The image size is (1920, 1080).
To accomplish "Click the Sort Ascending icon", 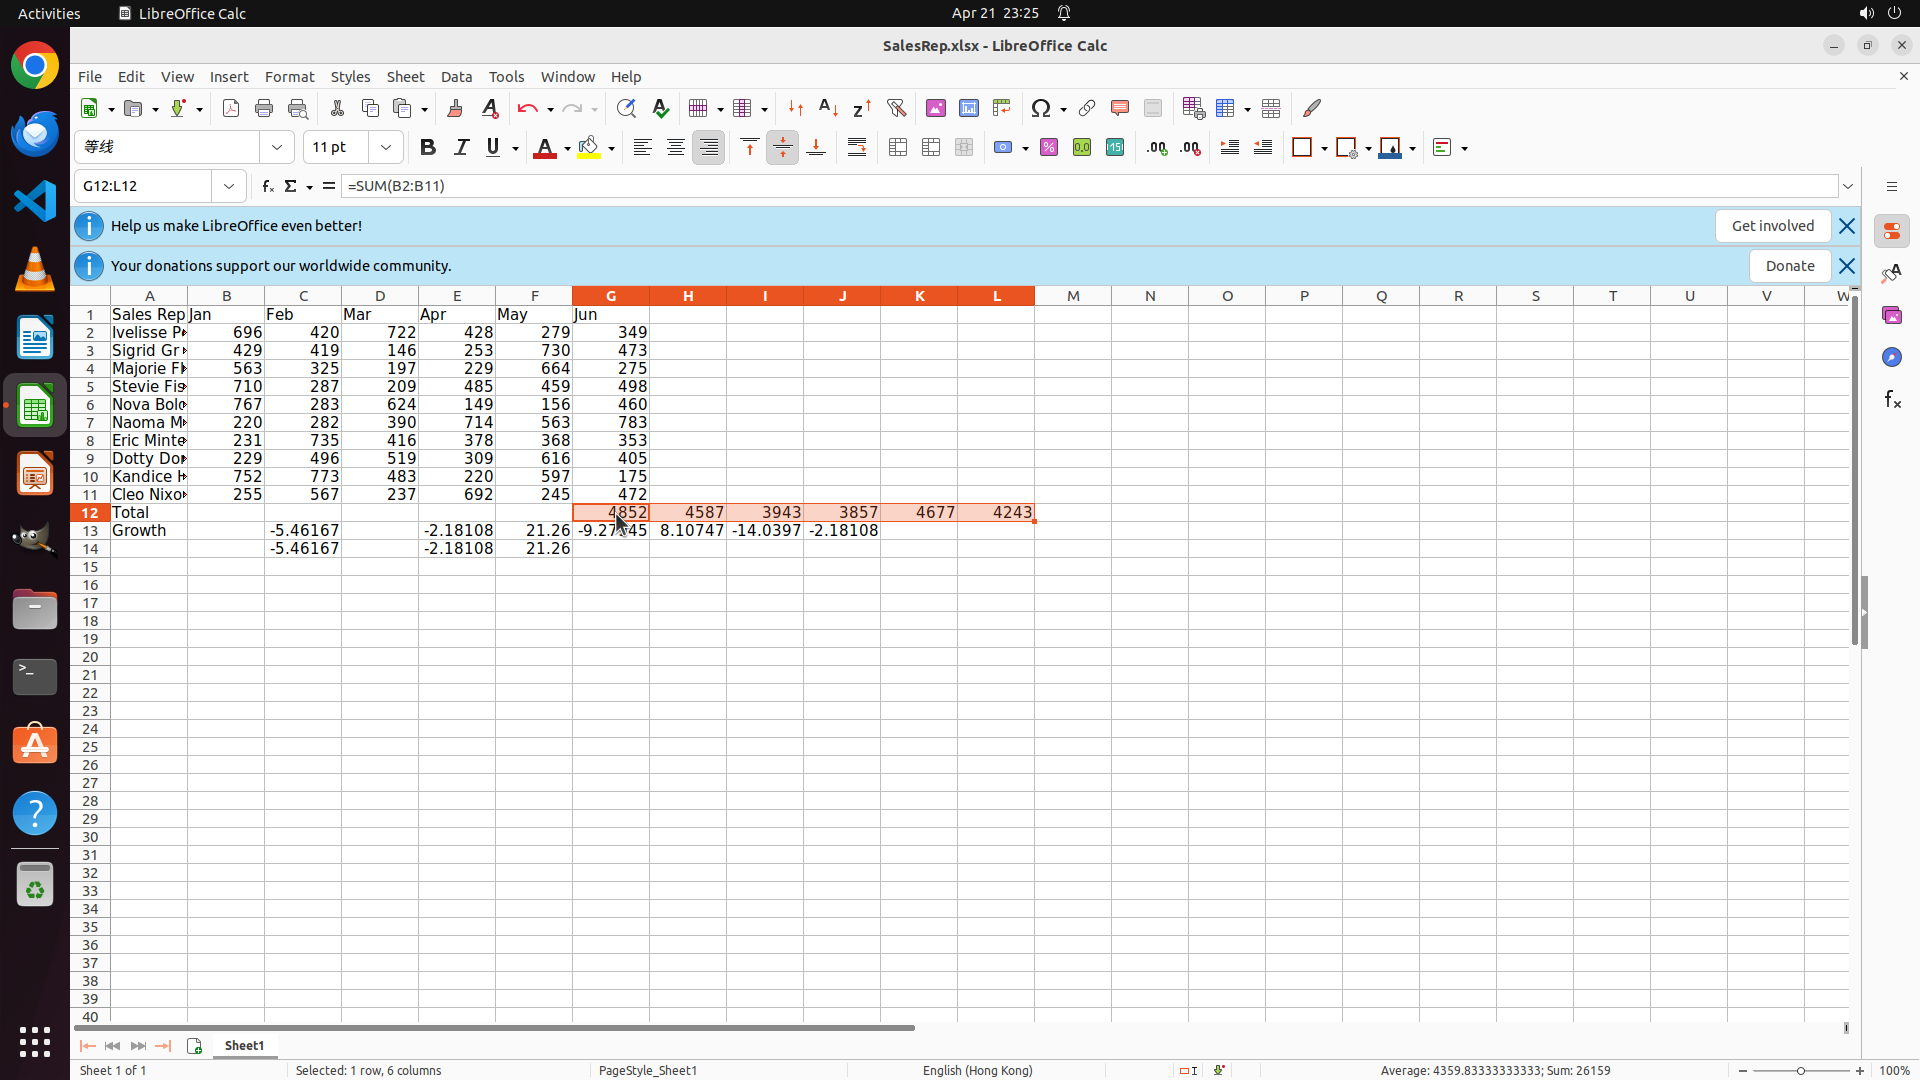I will [828, 108].
